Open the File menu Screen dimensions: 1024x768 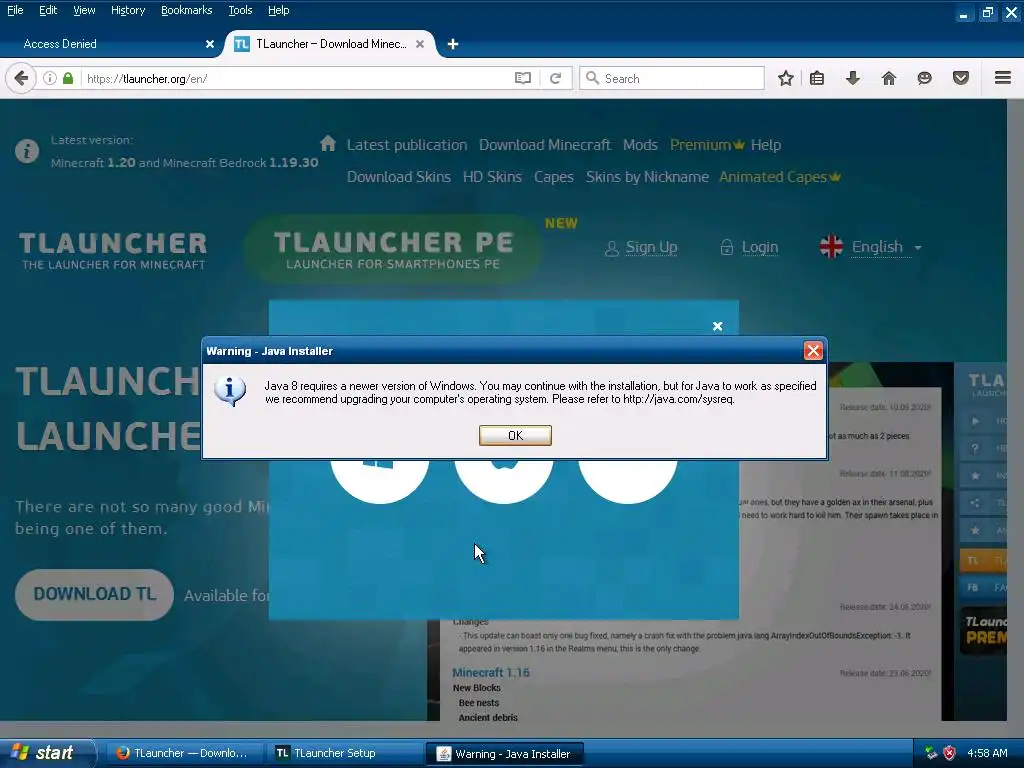click(15, 10)
